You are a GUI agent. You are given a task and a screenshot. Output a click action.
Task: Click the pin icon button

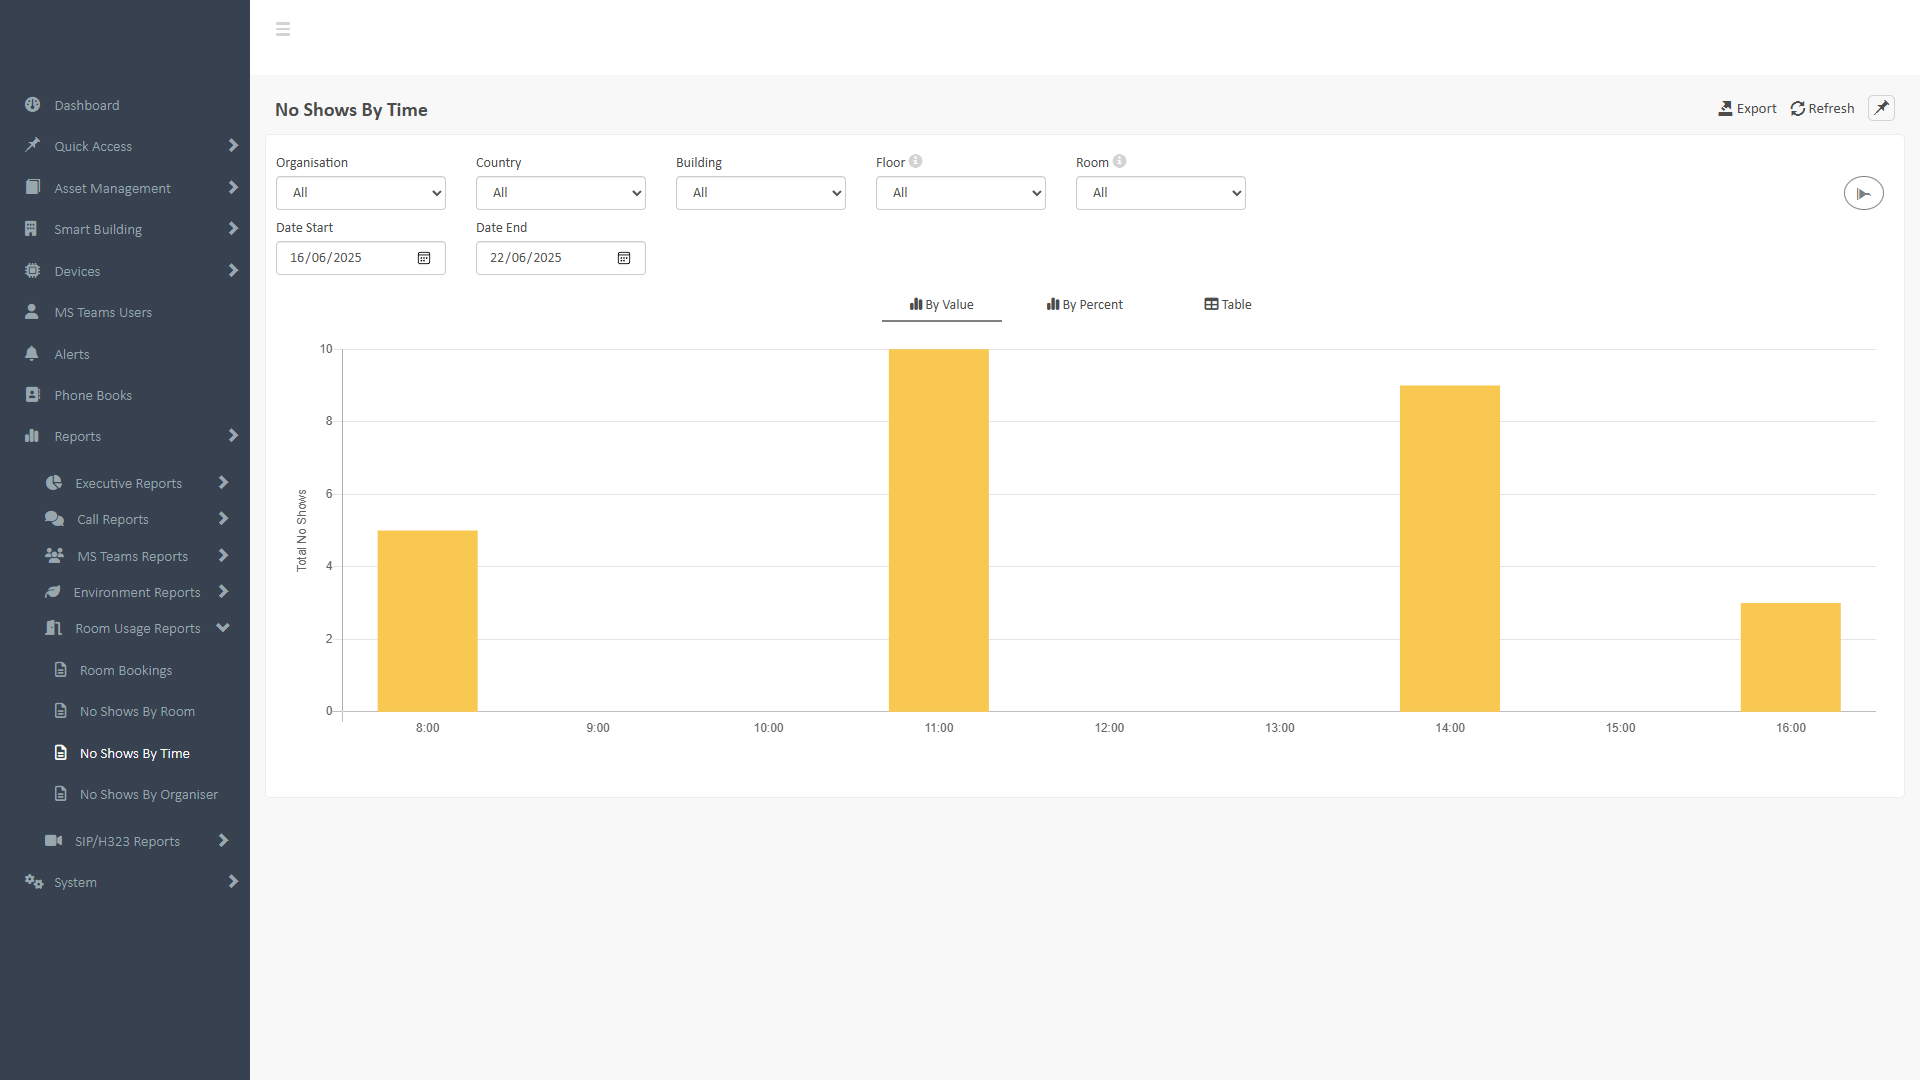[1881, 108]
